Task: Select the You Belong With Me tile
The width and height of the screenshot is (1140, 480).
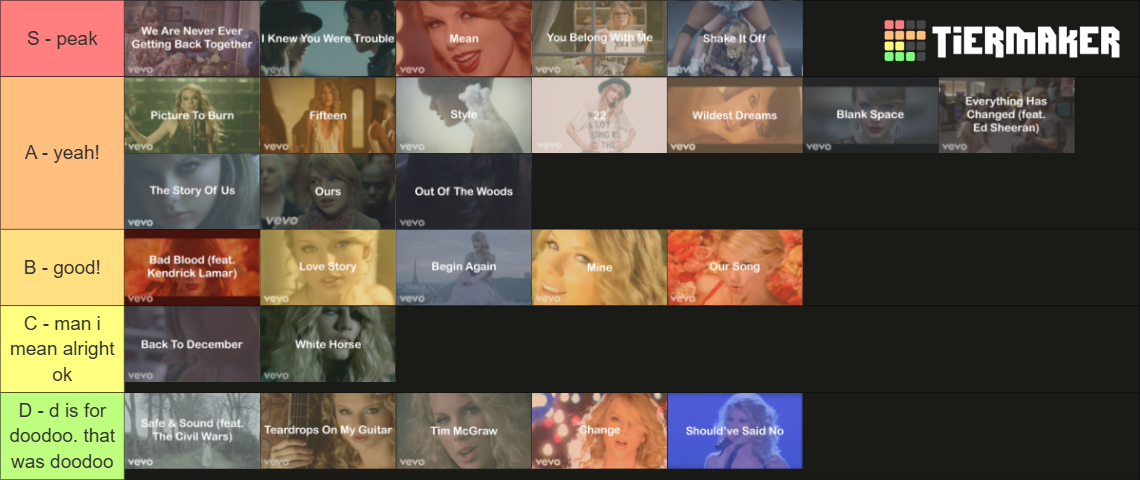Action: pyautogui.click(x=599, y=39)
